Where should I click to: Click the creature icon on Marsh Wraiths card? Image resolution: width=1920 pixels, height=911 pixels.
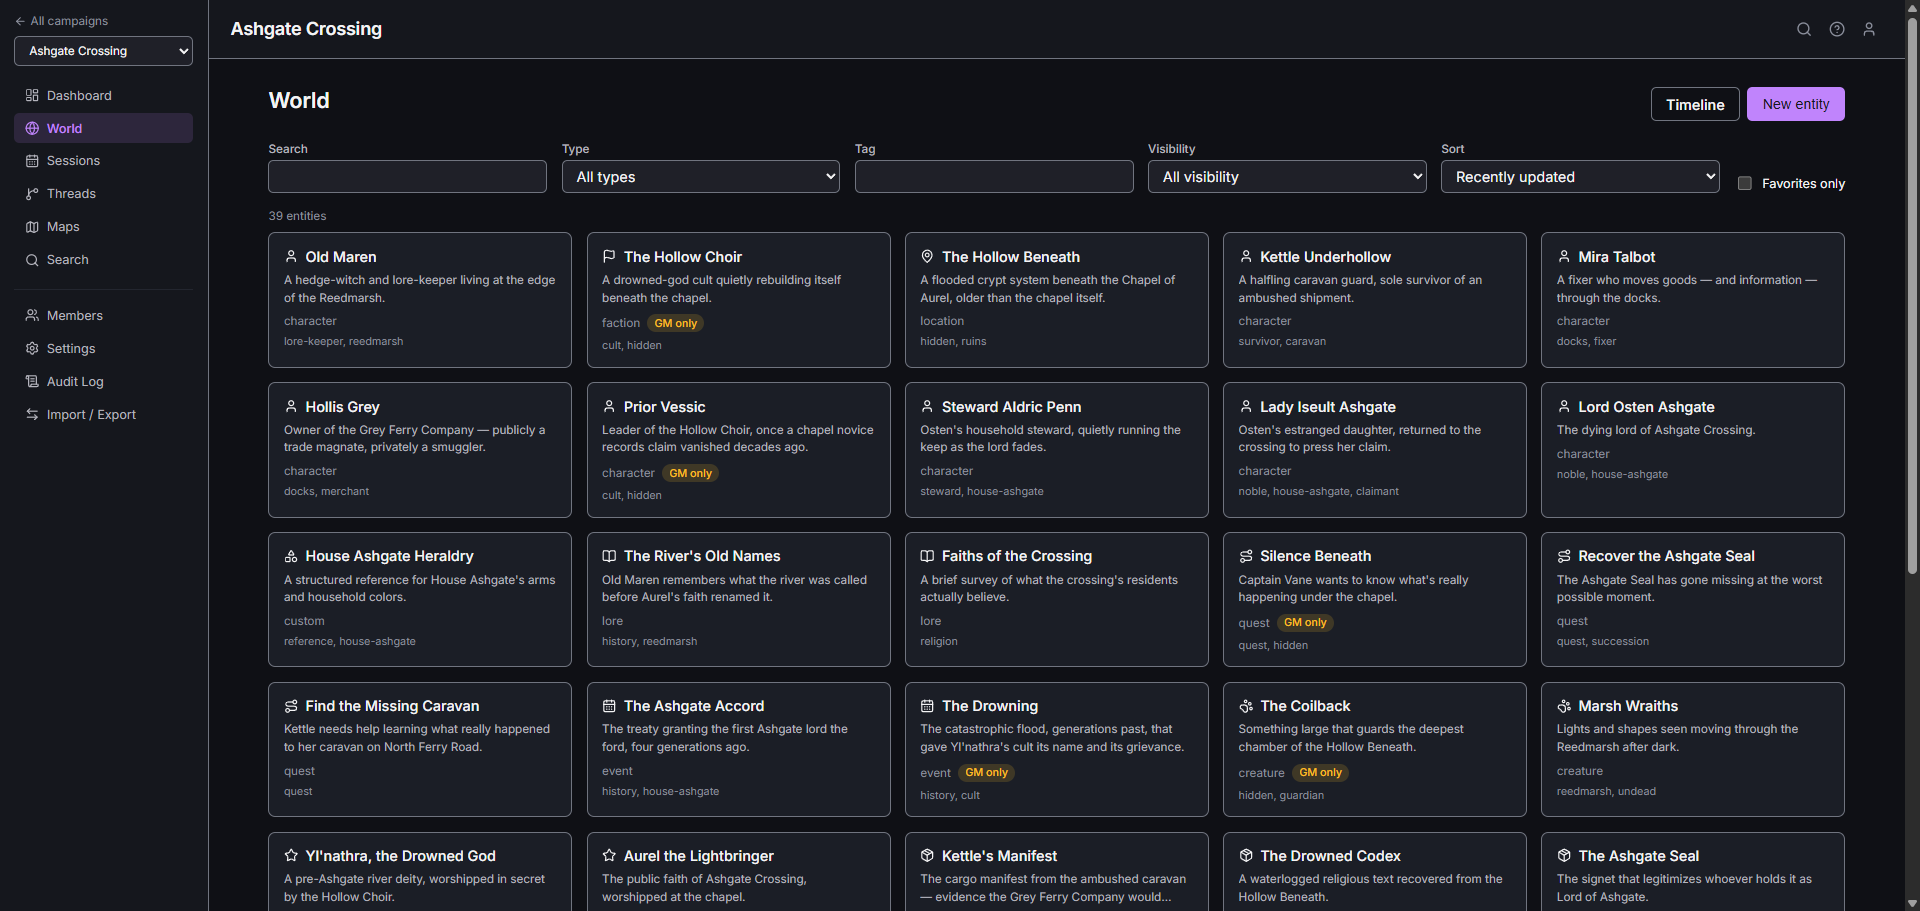click(1564, 706)
